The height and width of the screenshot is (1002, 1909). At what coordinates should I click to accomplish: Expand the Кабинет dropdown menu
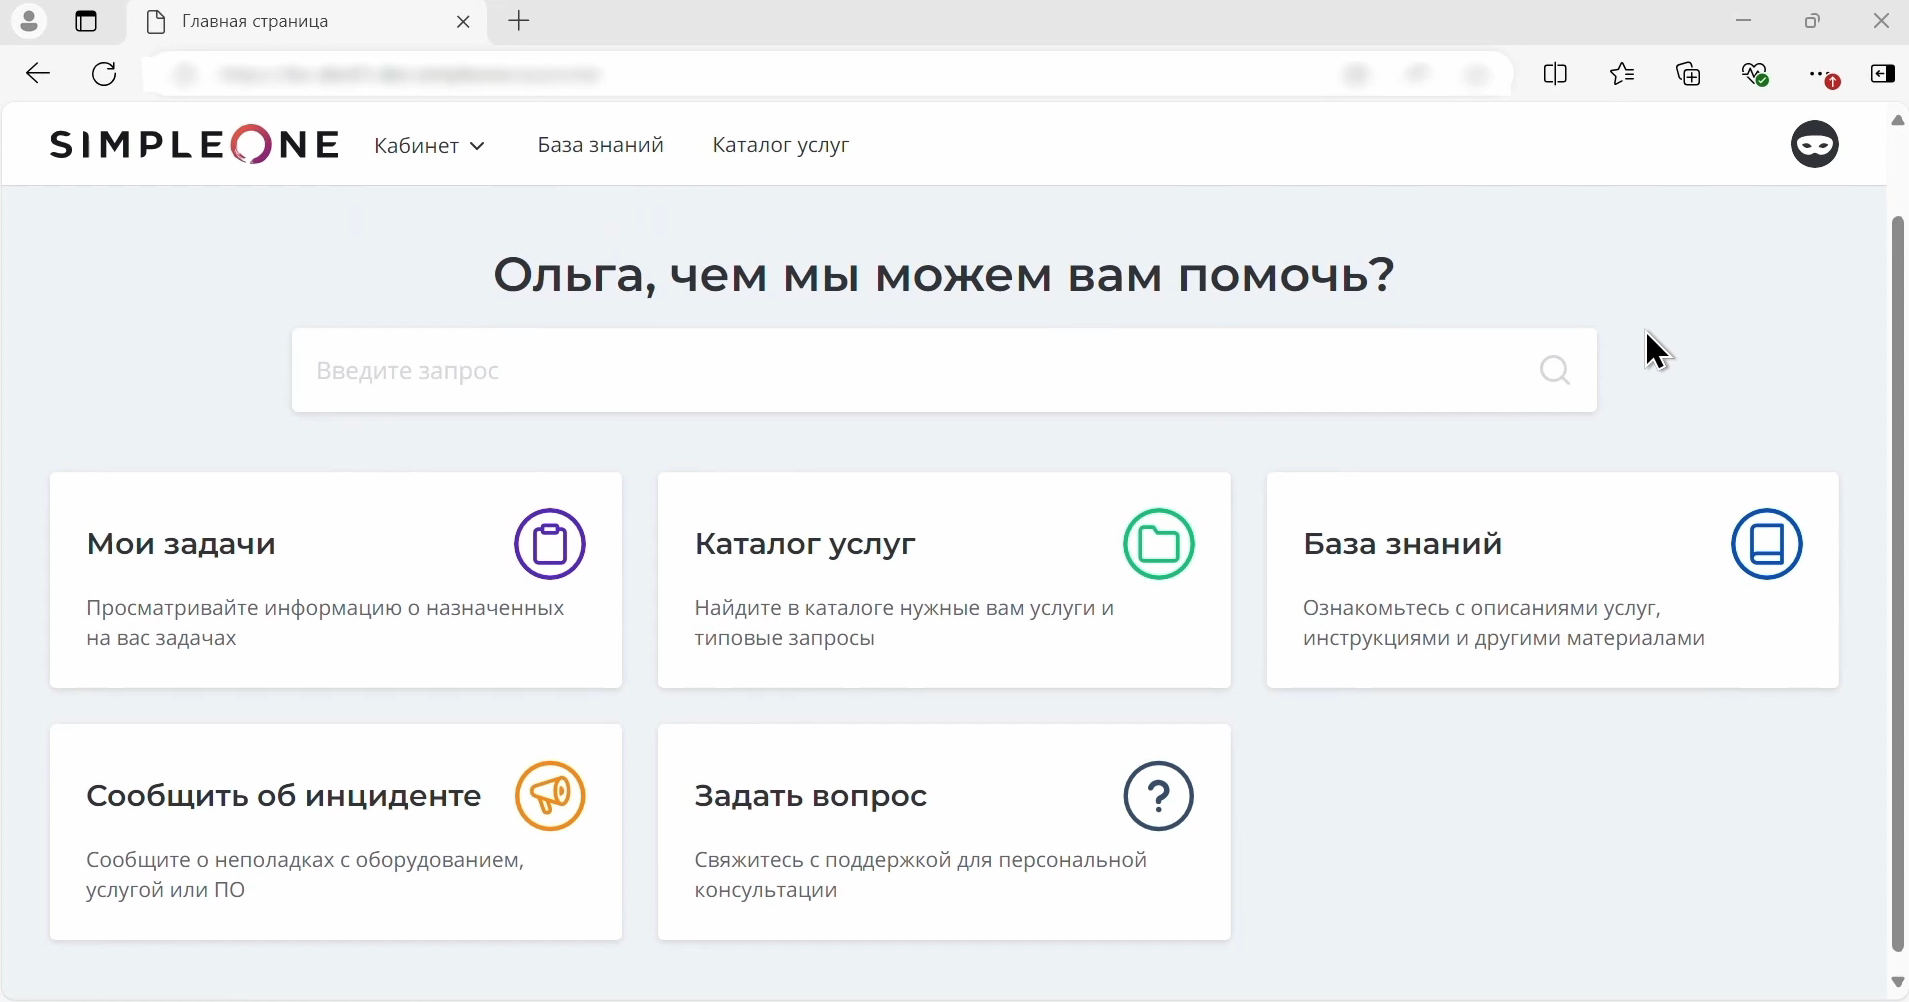tap(429, 145)
